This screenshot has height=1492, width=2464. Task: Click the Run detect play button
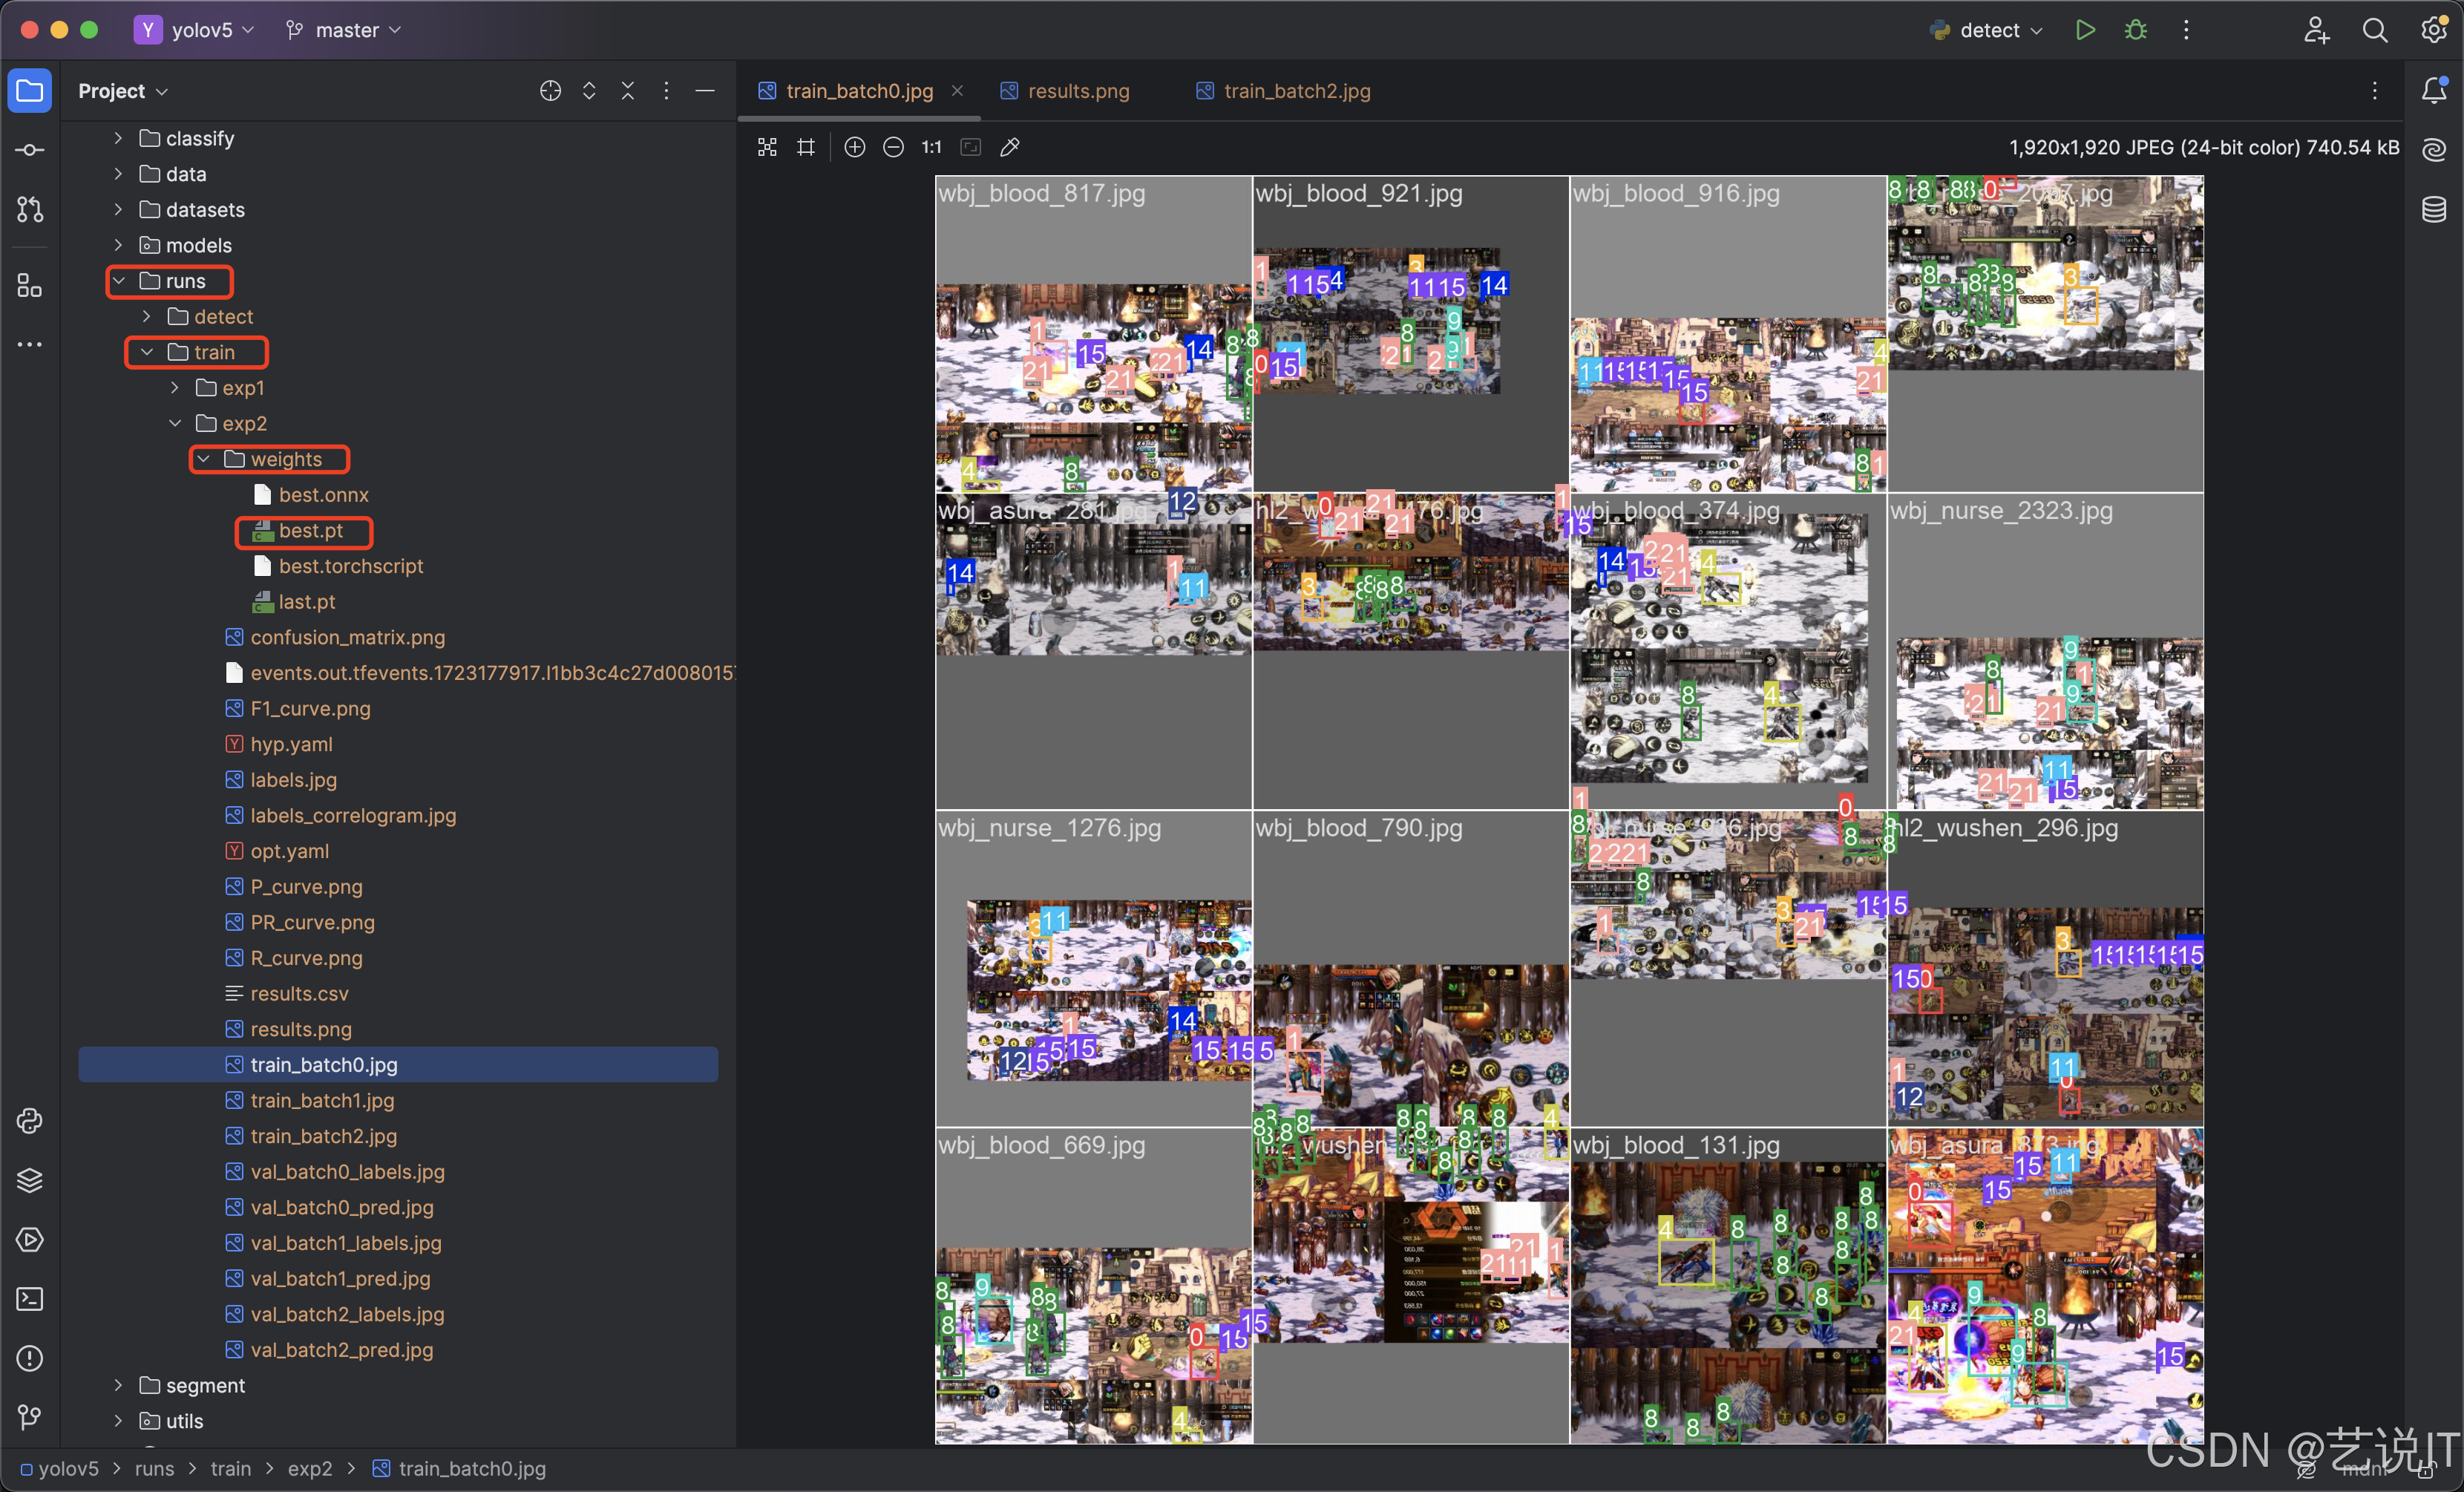point(2085,30)
